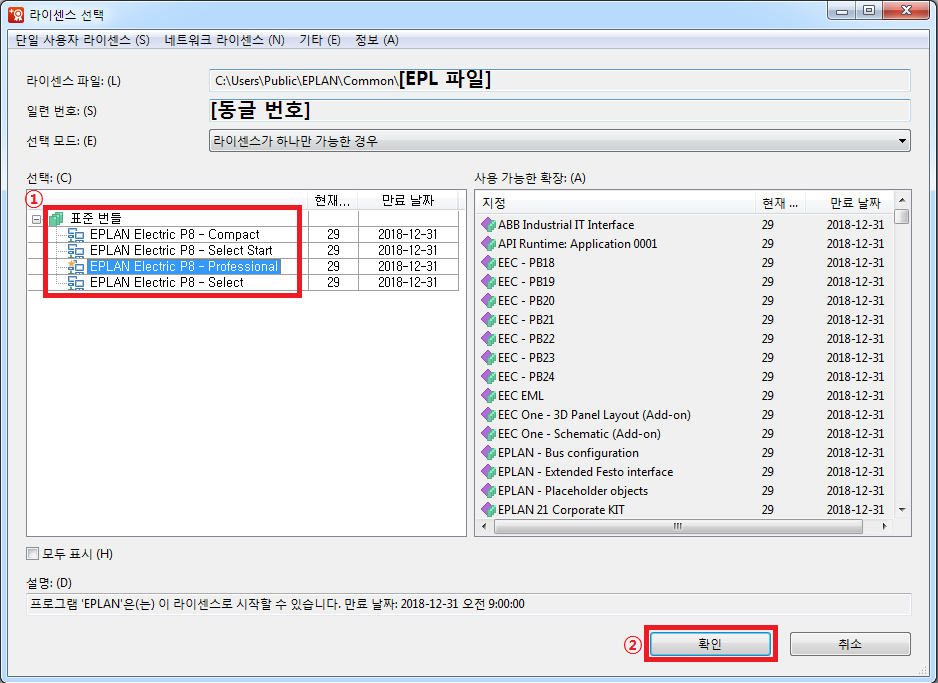Click the 라이센스 선택 title bar app icon
Viewport: 938px width, 683px height.
17,14
